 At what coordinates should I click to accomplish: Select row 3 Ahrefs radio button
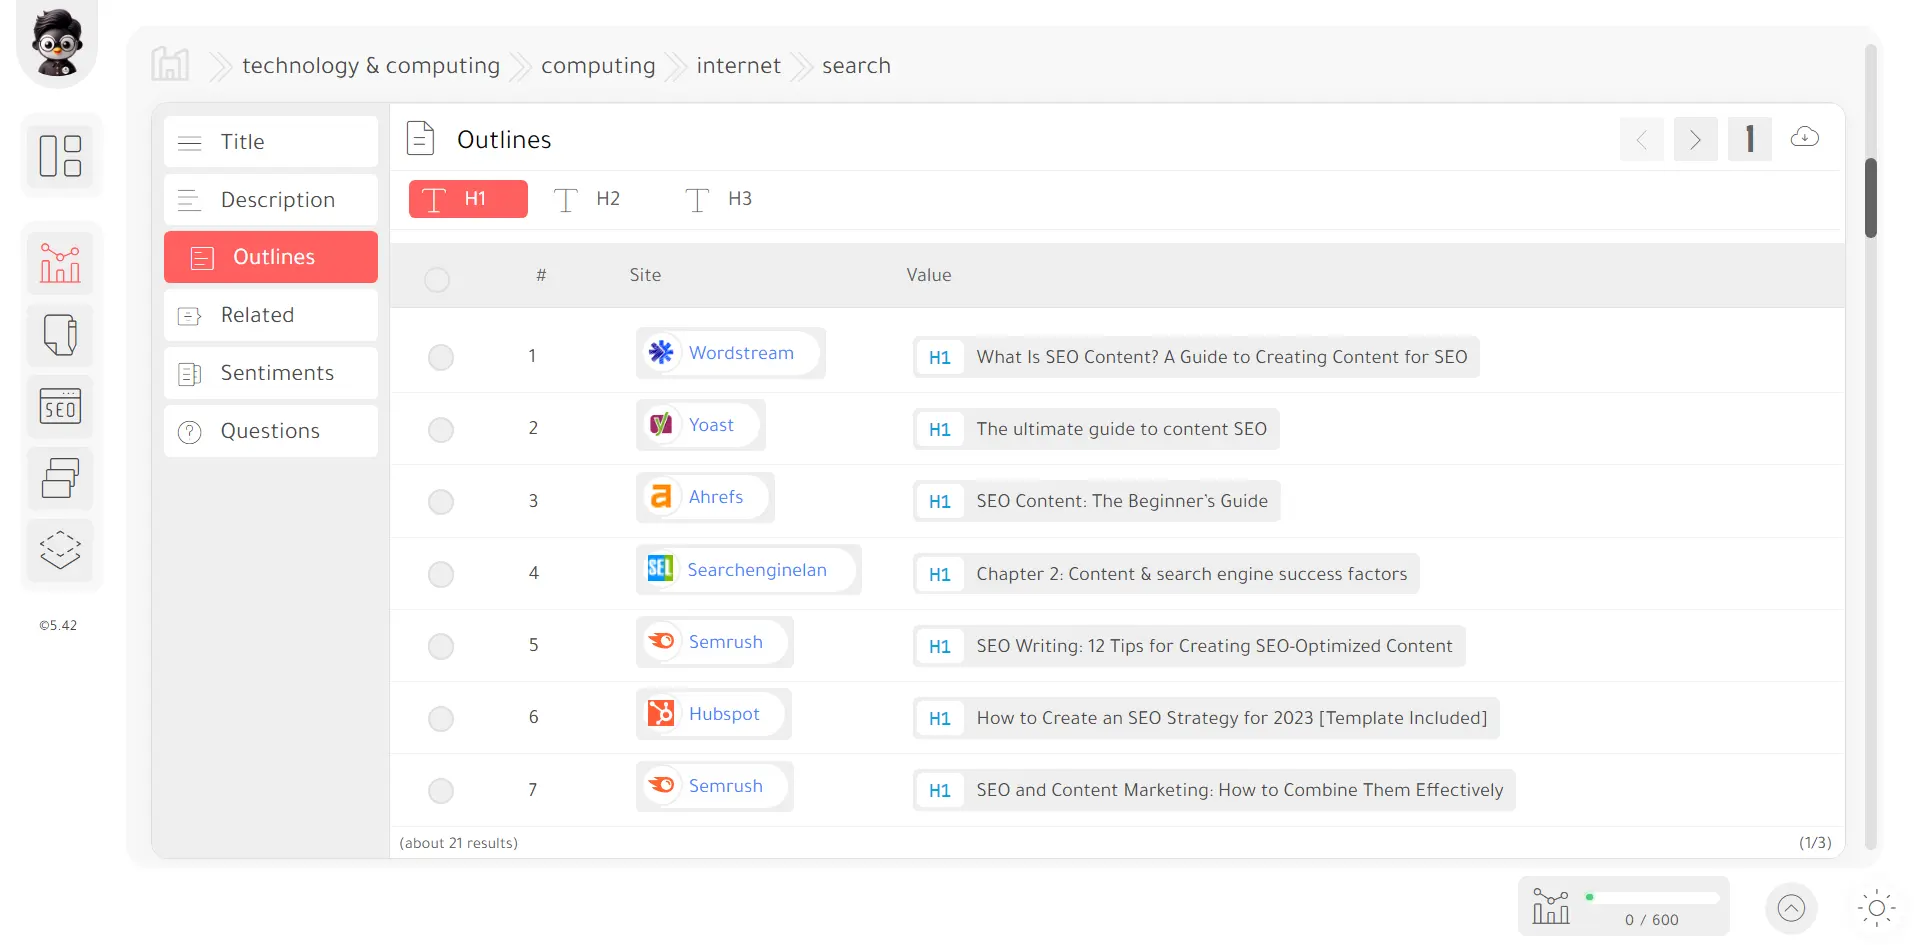441,502
